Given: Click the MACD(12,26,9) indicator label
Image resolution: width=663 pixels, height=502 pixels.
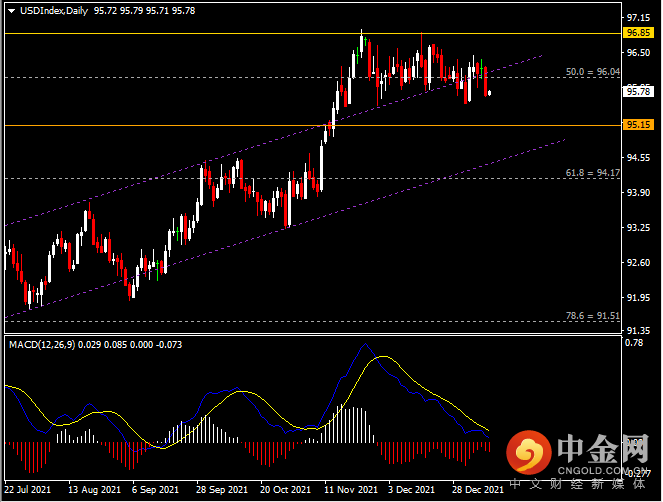Looking at the screenshot, I should (x=42, y=345).
